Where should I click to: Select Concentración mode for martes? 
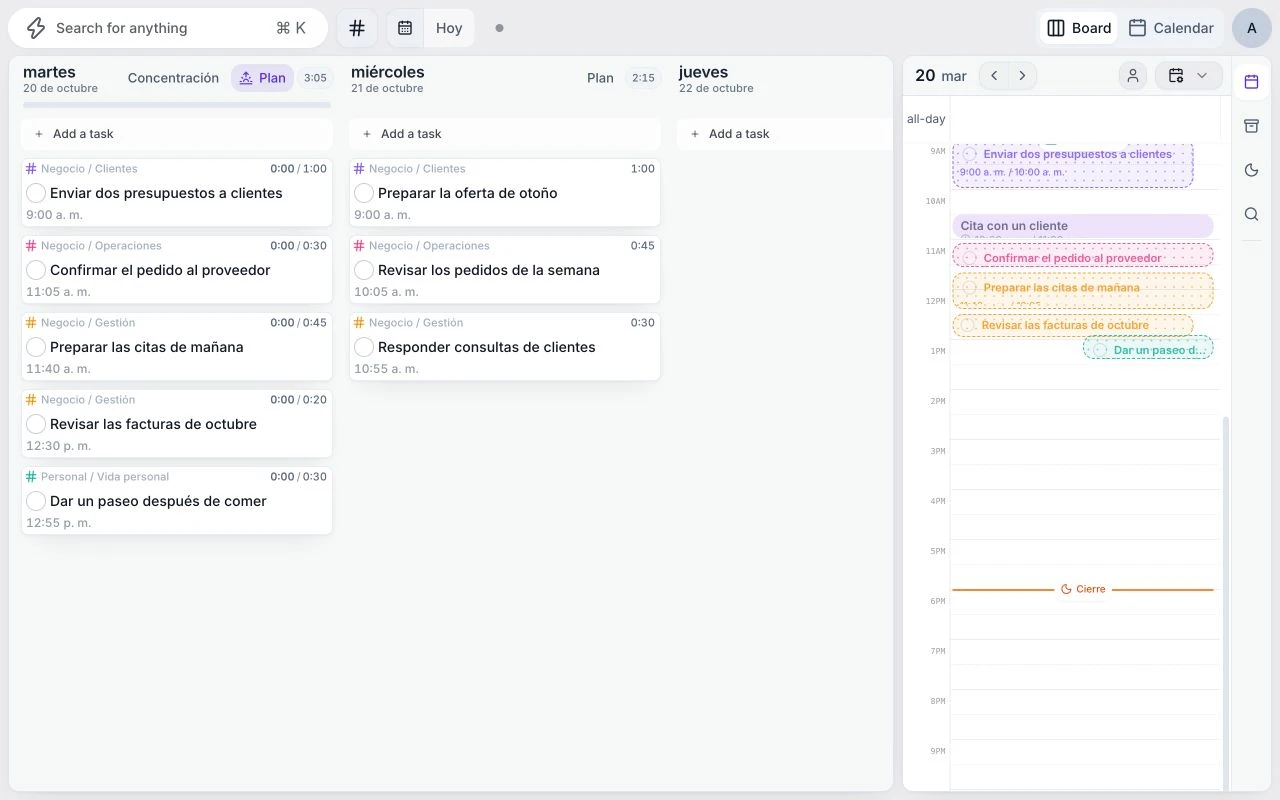point(173,78)
